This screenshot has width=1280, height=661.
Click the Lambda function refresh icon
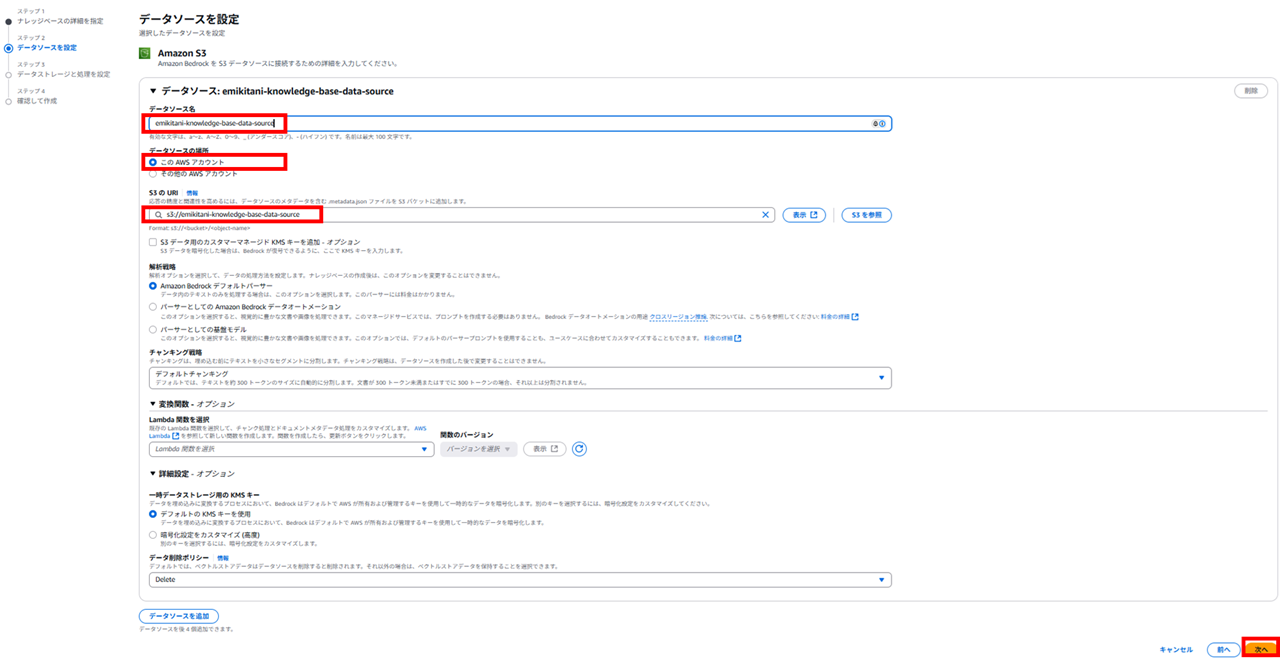579,449
